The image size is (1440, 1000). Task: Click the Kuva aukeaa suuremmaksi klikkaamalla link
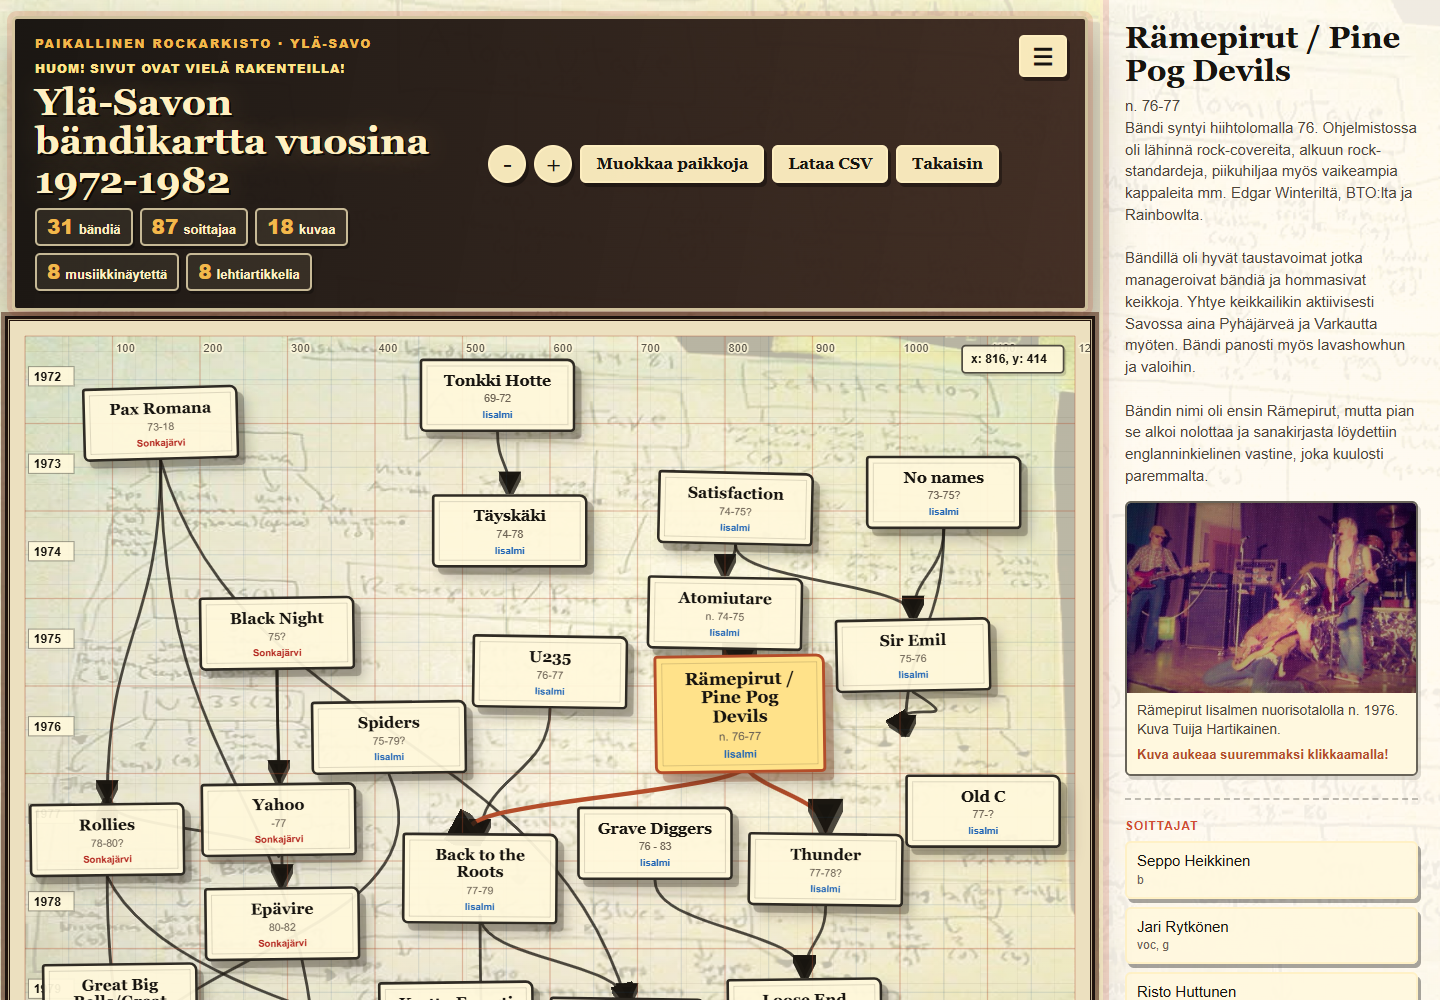point(1262,755)
